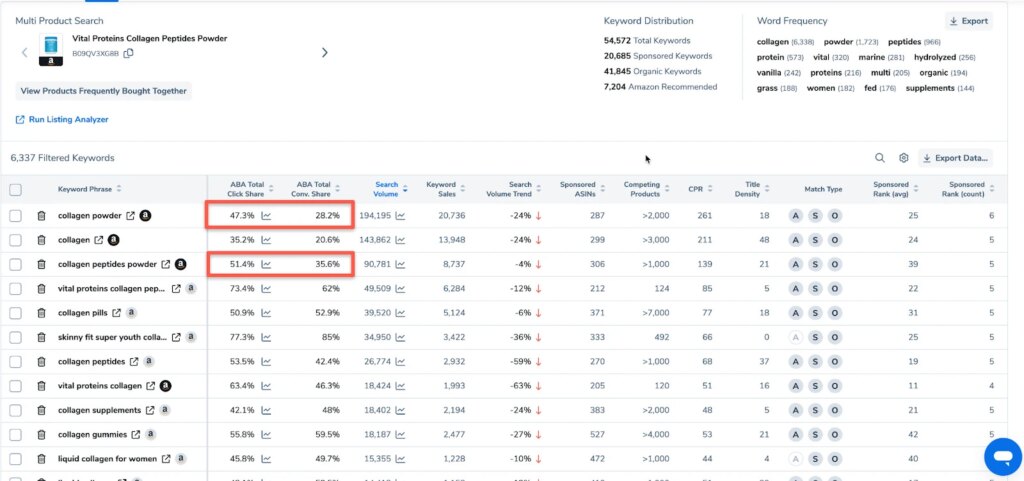Show click share chart for collagen powder
The image size is (1024, 481).
click(x=266, y=215)
